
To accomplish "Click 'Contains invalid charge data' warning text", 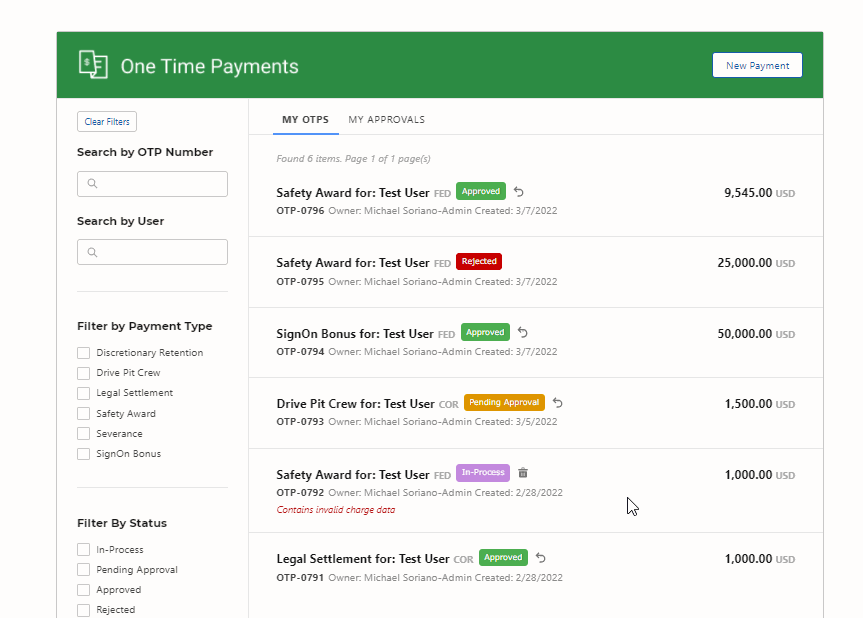I will click(x=336, y=510).
